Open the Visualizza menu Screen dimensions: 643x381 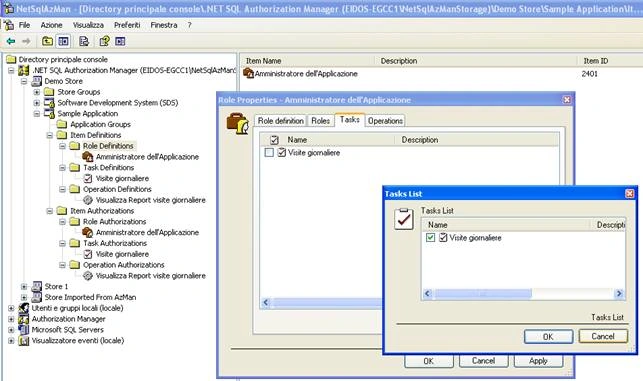[88, 25]
